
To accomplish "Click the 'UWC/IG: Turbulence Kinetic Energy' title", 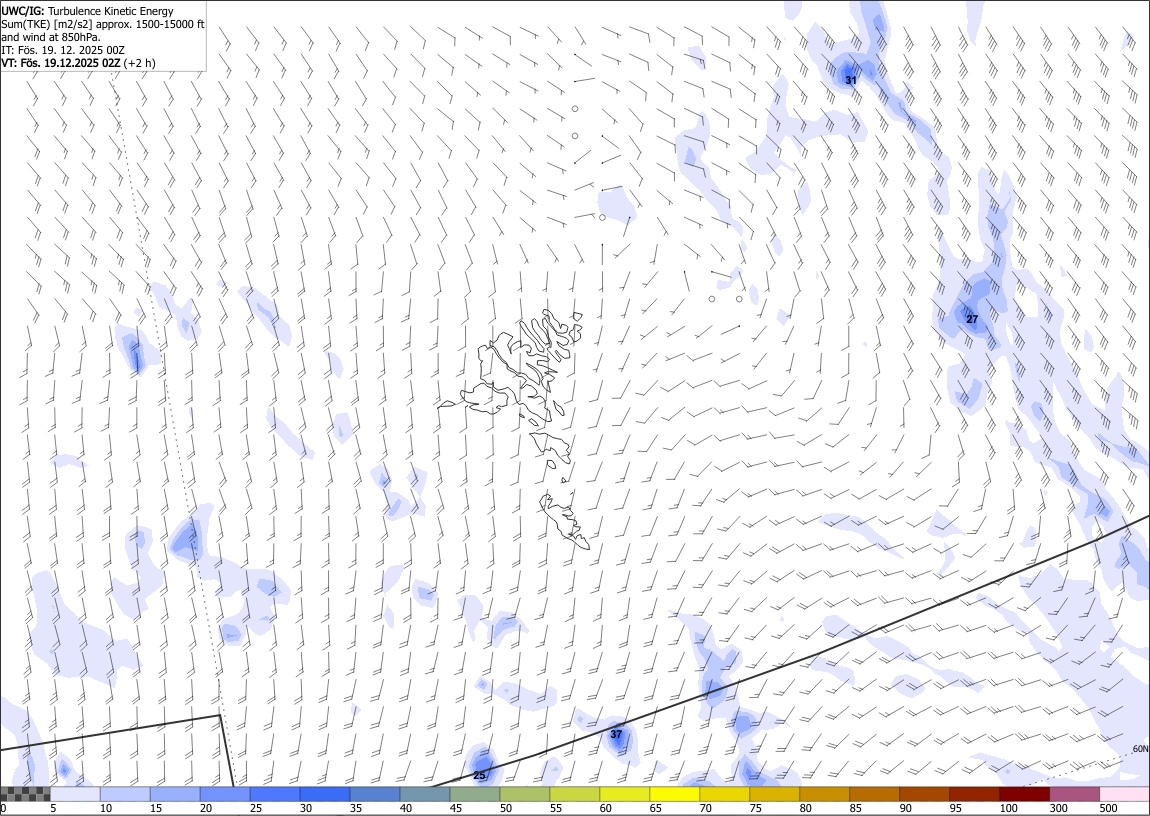I will [87, 11].
